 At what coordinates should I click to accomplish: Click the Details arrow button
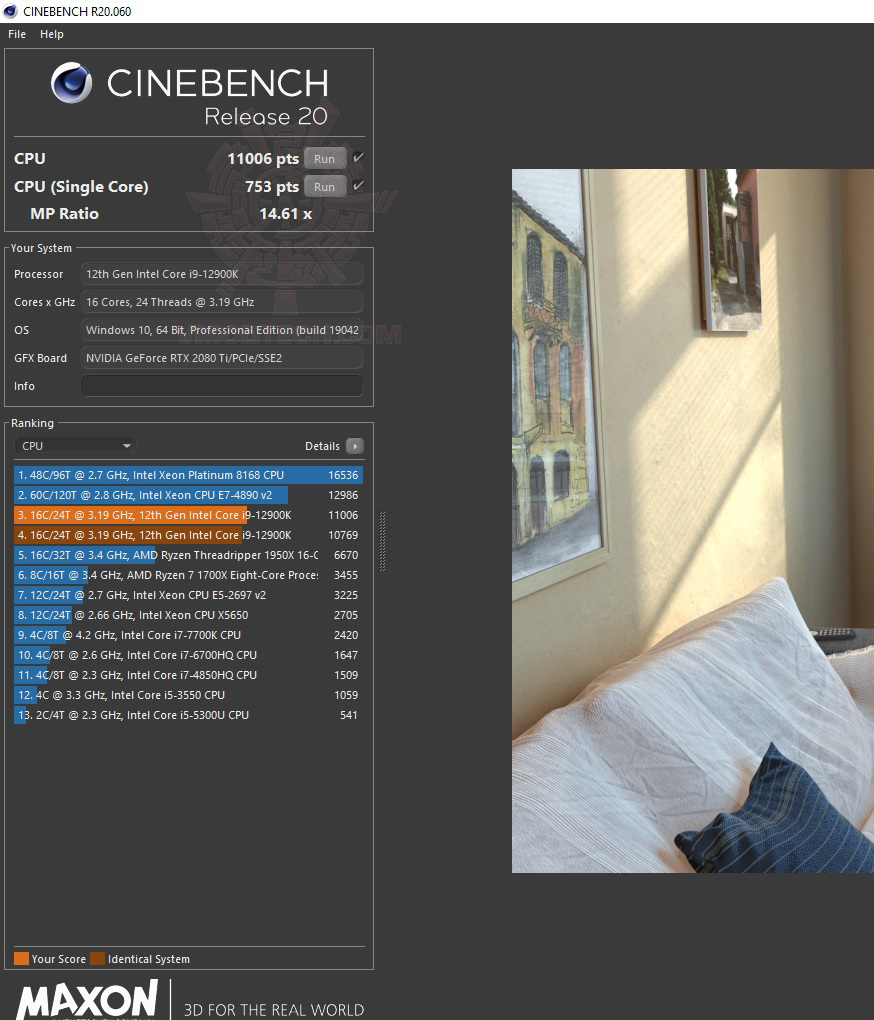[355, 446]
